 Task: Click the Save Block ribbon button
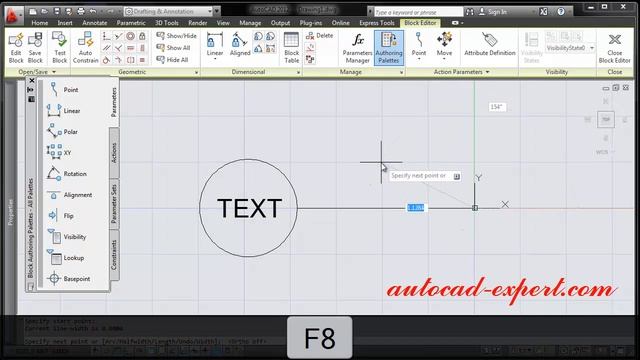coord(35,48)
